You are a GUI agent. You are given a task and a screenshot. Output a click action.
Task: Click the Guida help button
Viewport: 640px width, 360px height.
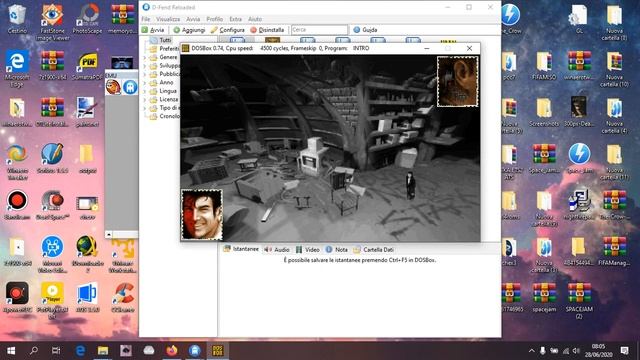(x=365, y=30)
